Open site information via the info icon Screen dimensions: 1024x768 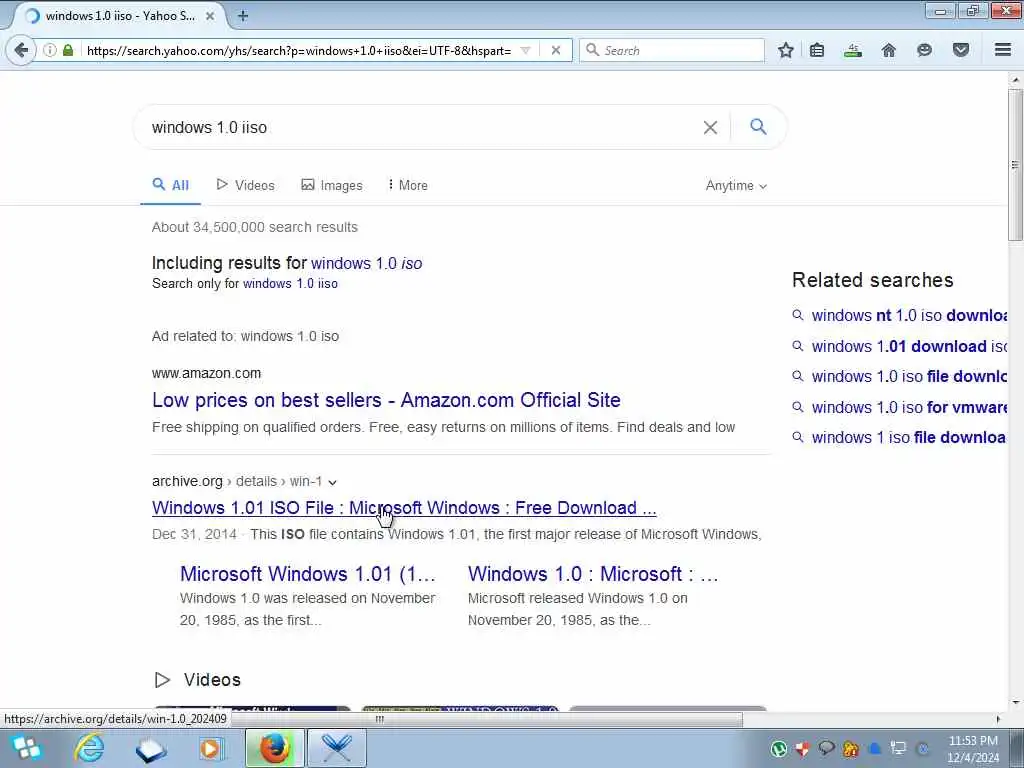pyautogui.click(x=50, y=50)
